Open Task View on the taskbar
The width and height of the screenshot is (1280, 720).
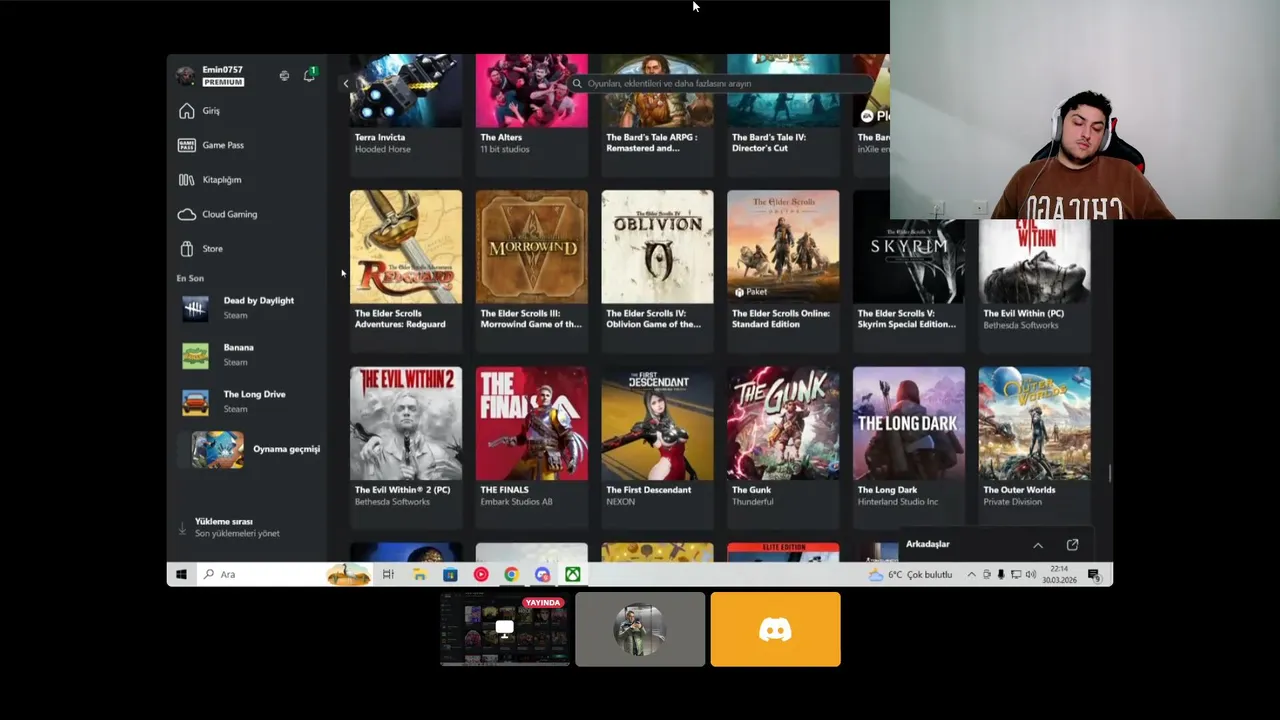(388, 574)
